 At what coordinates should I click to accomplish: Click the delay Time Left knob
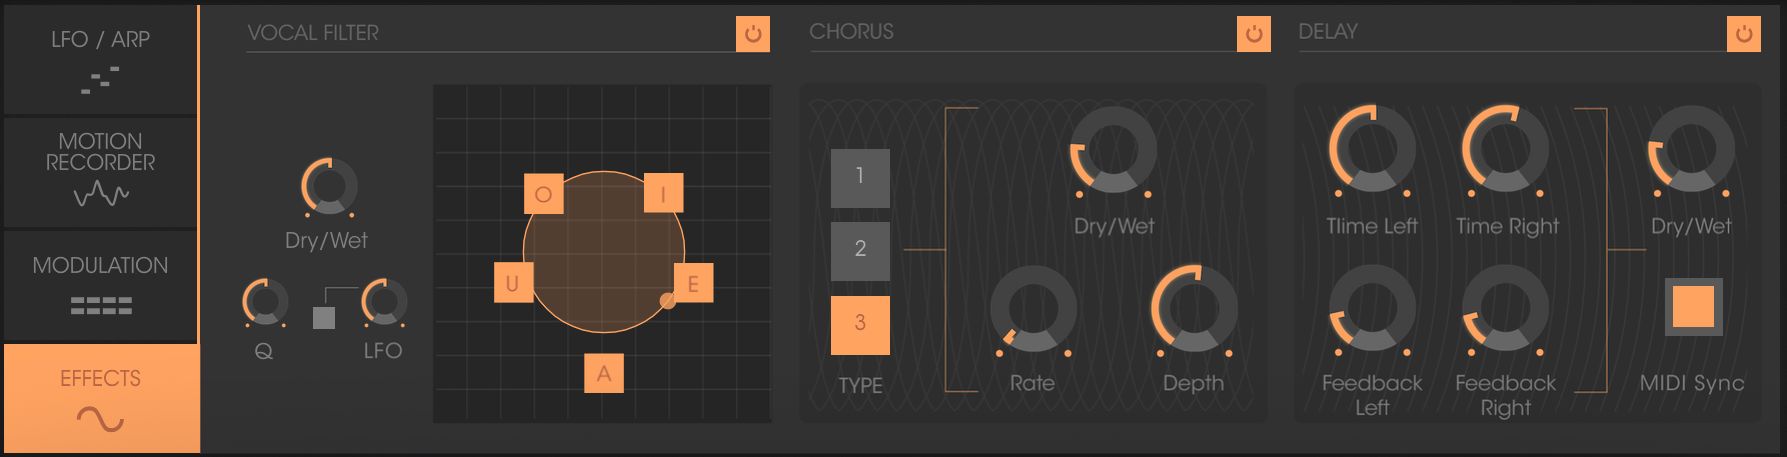(x=1372, y=150)
